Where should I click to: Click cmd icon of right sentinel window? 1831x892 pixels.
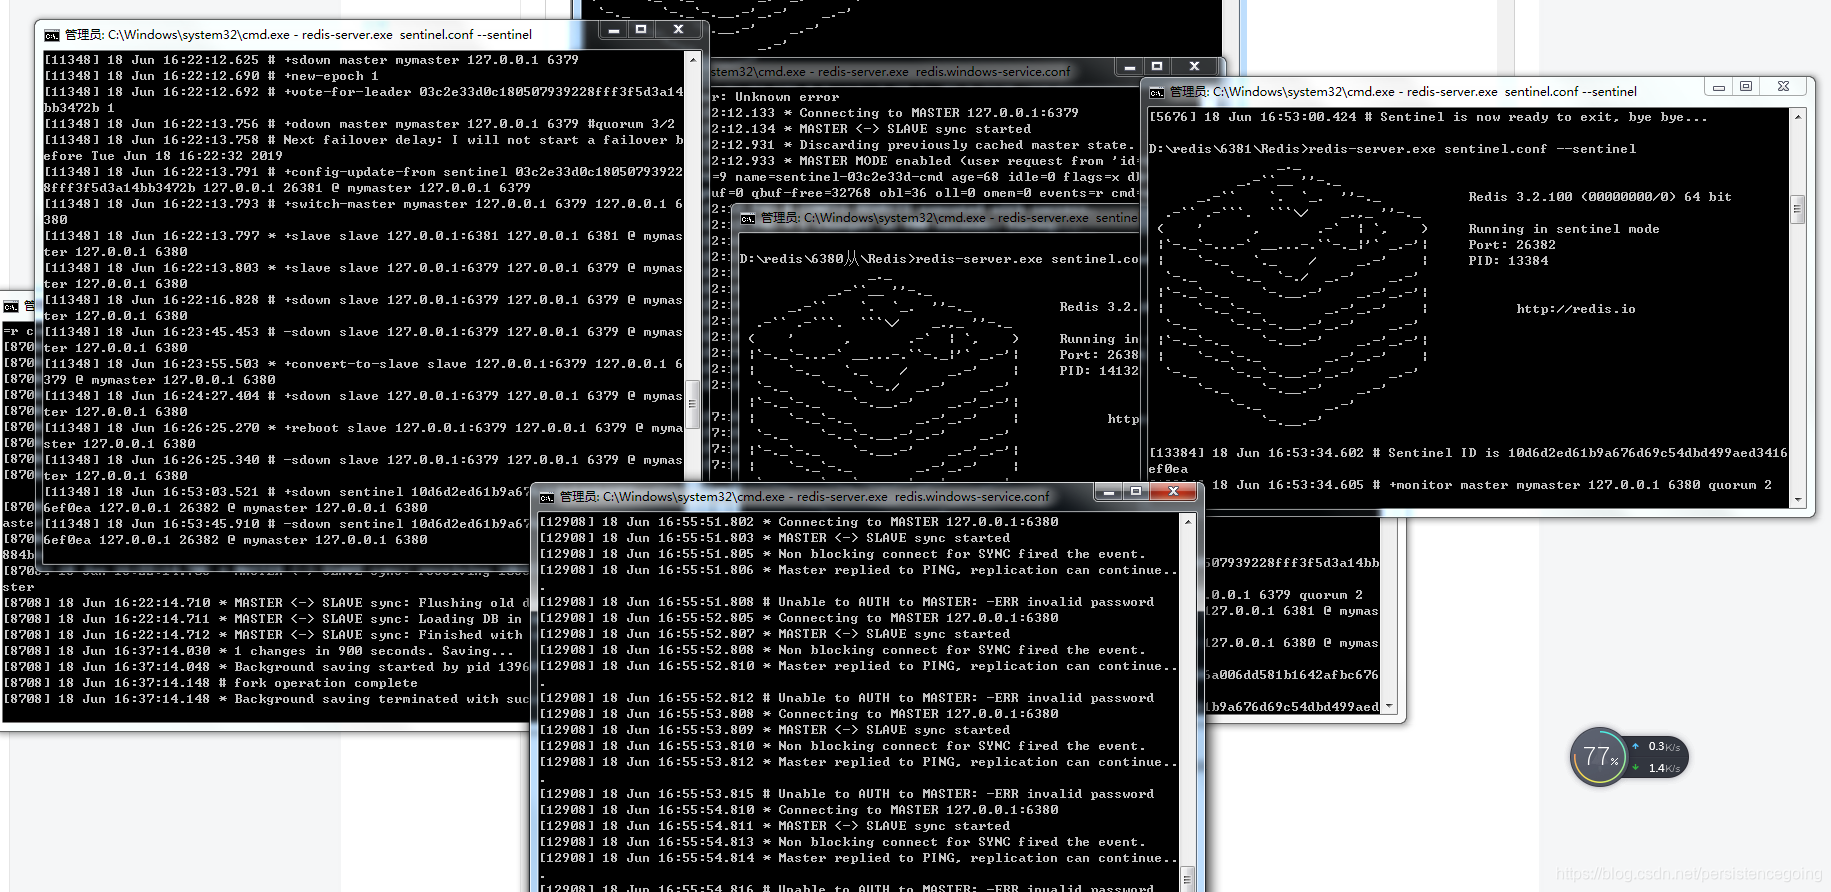tap(1157, 92)
